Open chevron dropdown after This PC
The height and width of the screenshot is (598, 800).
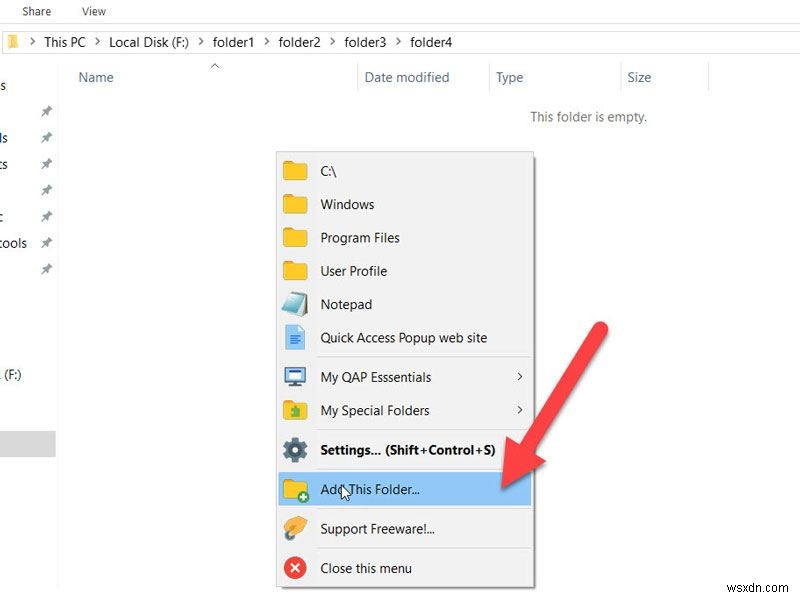(97, 42)
